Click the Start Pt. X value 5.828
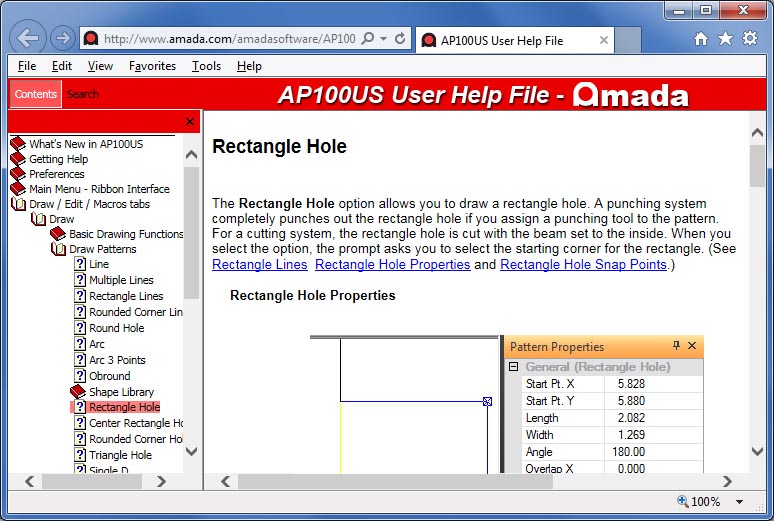Image resolution: width=774 pixels, height=521 pixels. (631, 384)
